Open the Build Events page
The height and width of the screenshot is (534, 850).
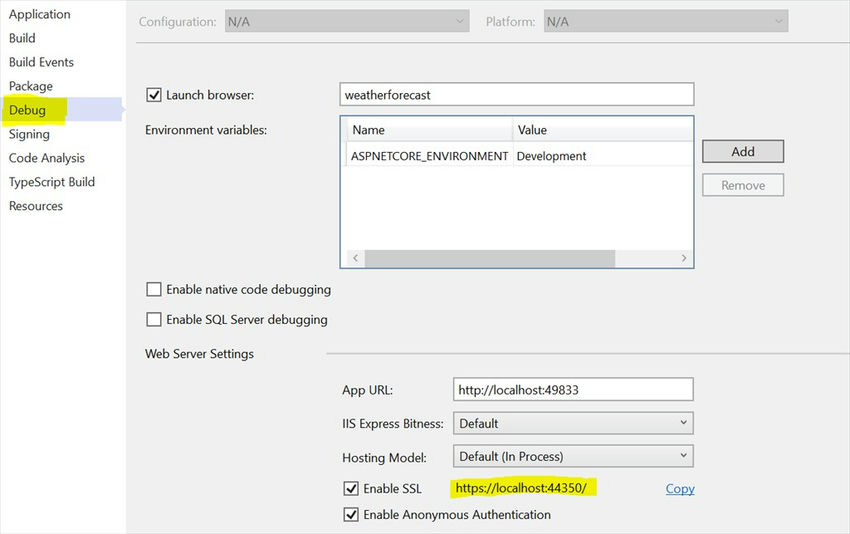(x=41, y=62)
